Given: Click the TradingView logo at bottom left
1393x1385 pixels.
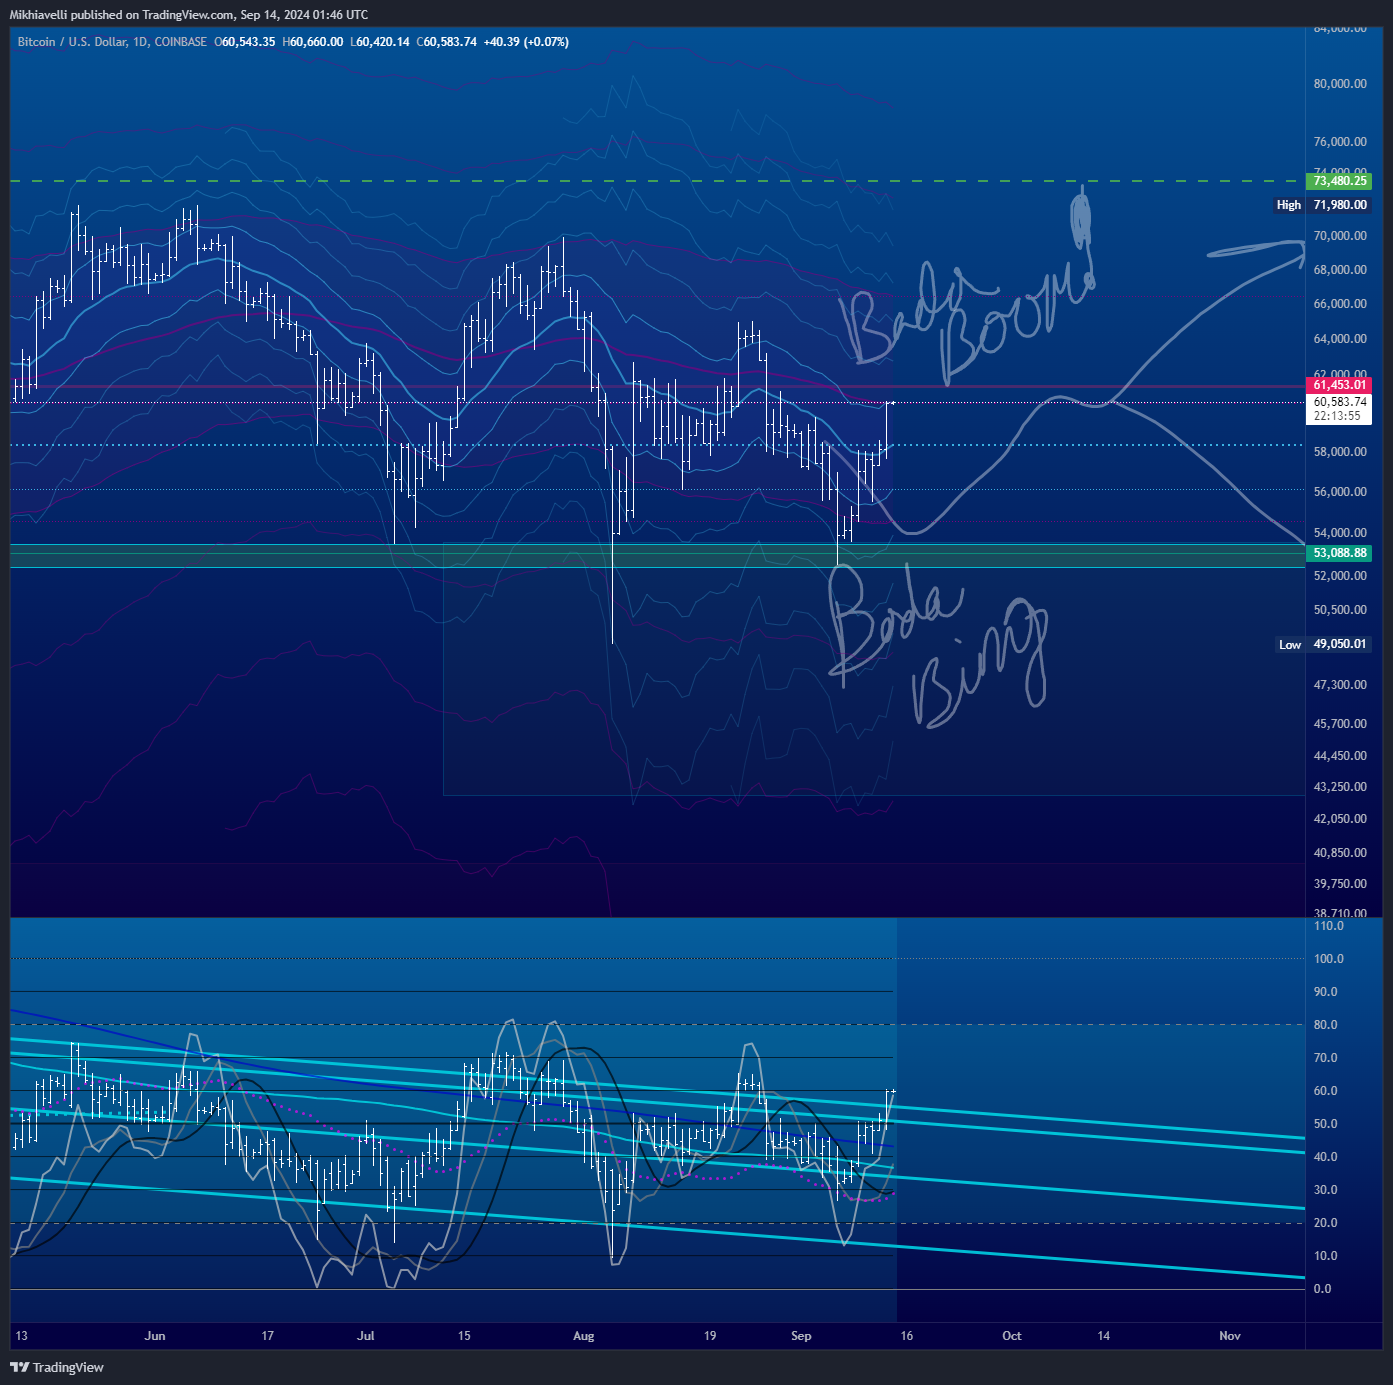Looking at the screenshot, I should click(x=57, y=1367).
